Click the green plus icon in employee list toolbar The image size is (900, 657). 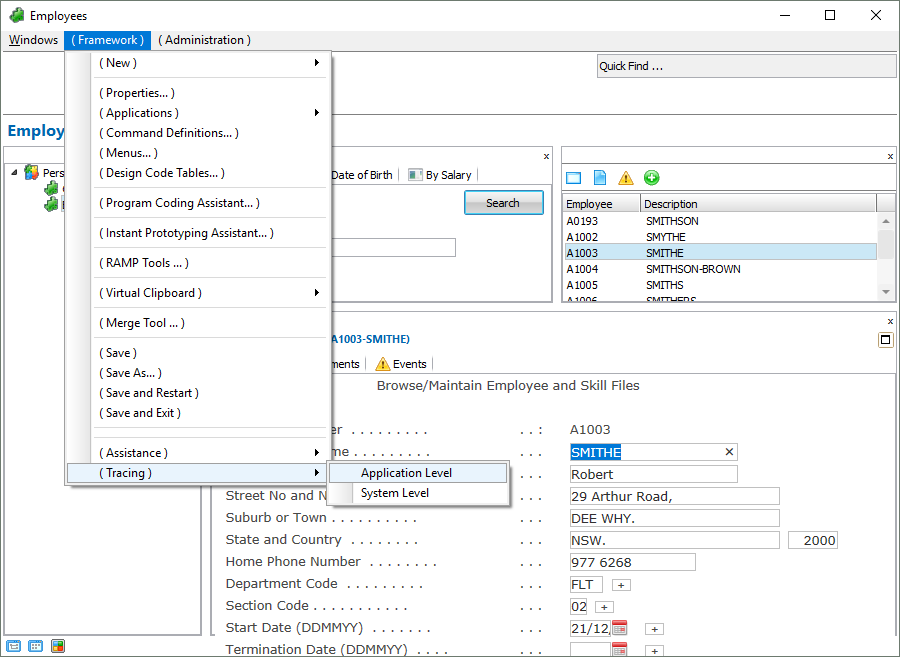click(x=652, y=178)
